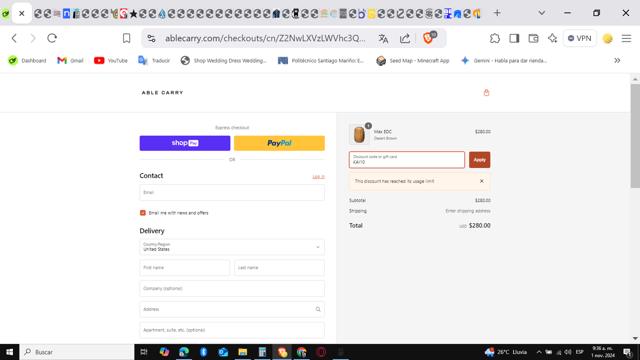Click the address bar URL
The width and height of the screenshot is (640, 360).
[265, 38]
